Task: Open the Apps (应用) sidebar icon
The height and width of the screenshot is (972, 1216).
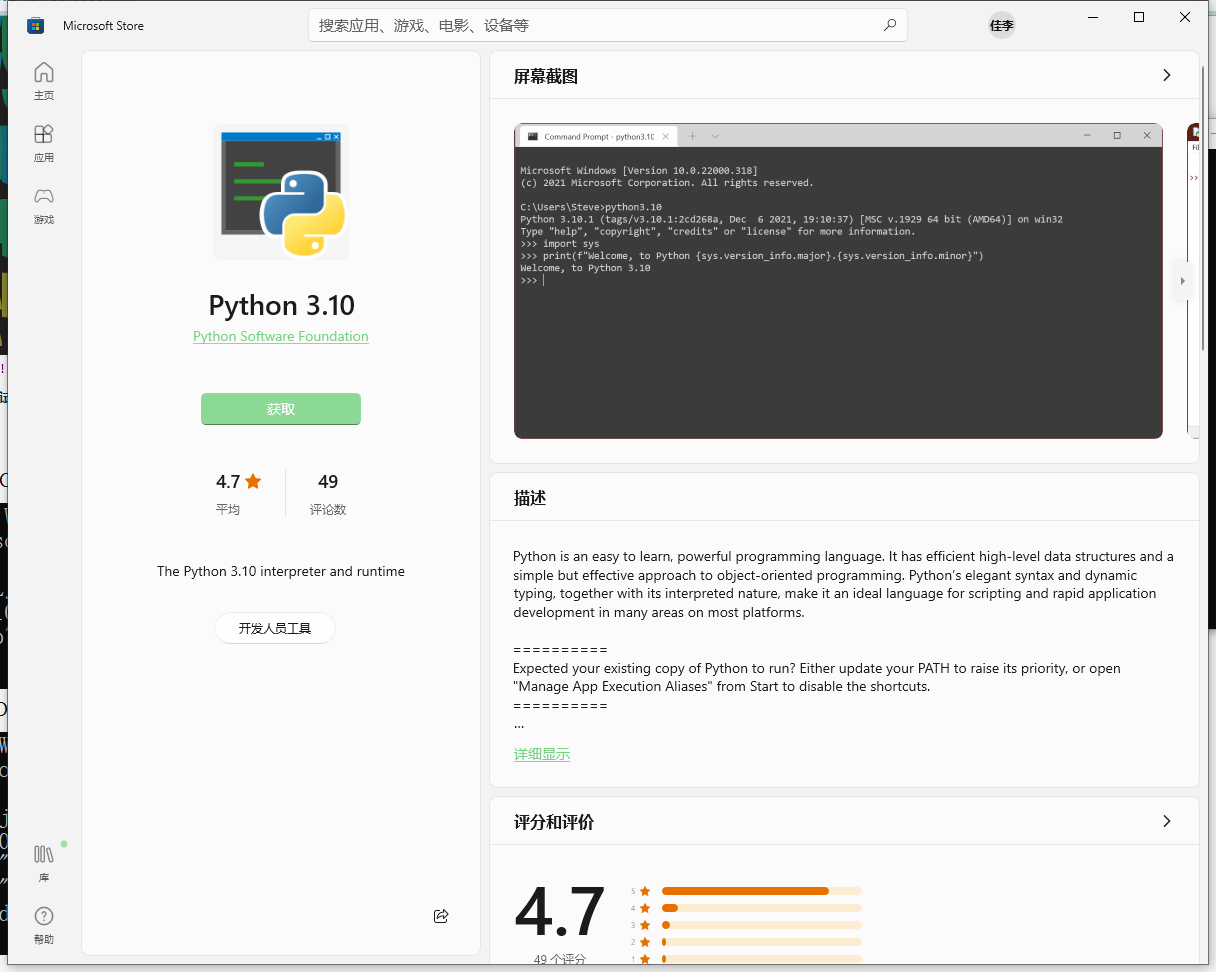Action: click(x=44, y=143)
